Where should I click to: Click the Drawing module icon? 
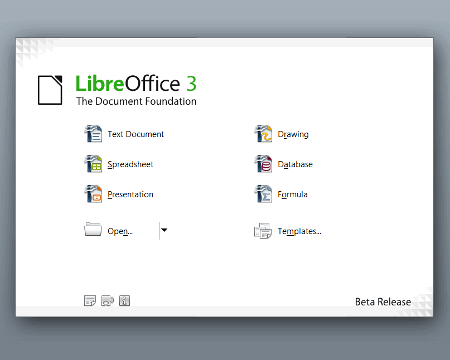(263, 134)
